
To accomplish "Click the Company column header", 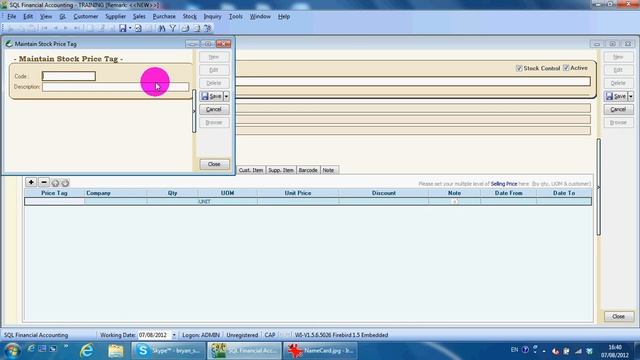I will click(x=116, y=193).
